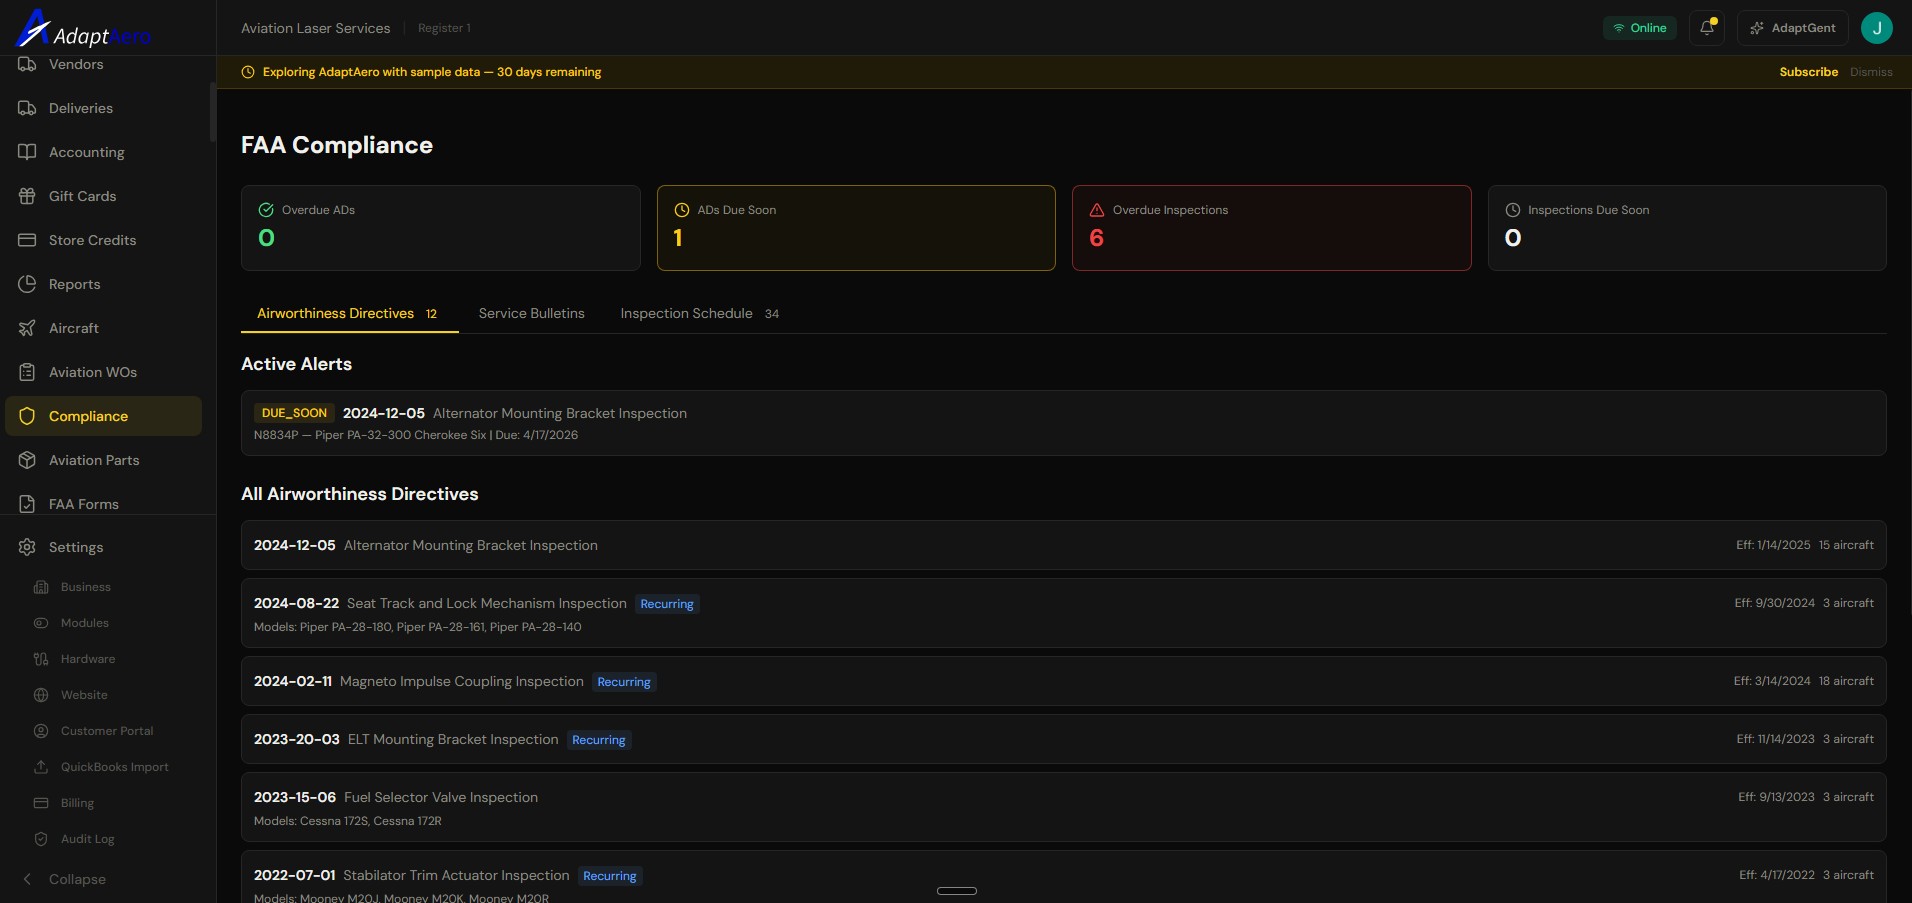Screen dimensions: 1912x903
Task: Click the Compliance shield icon
Action: [27, 416]
